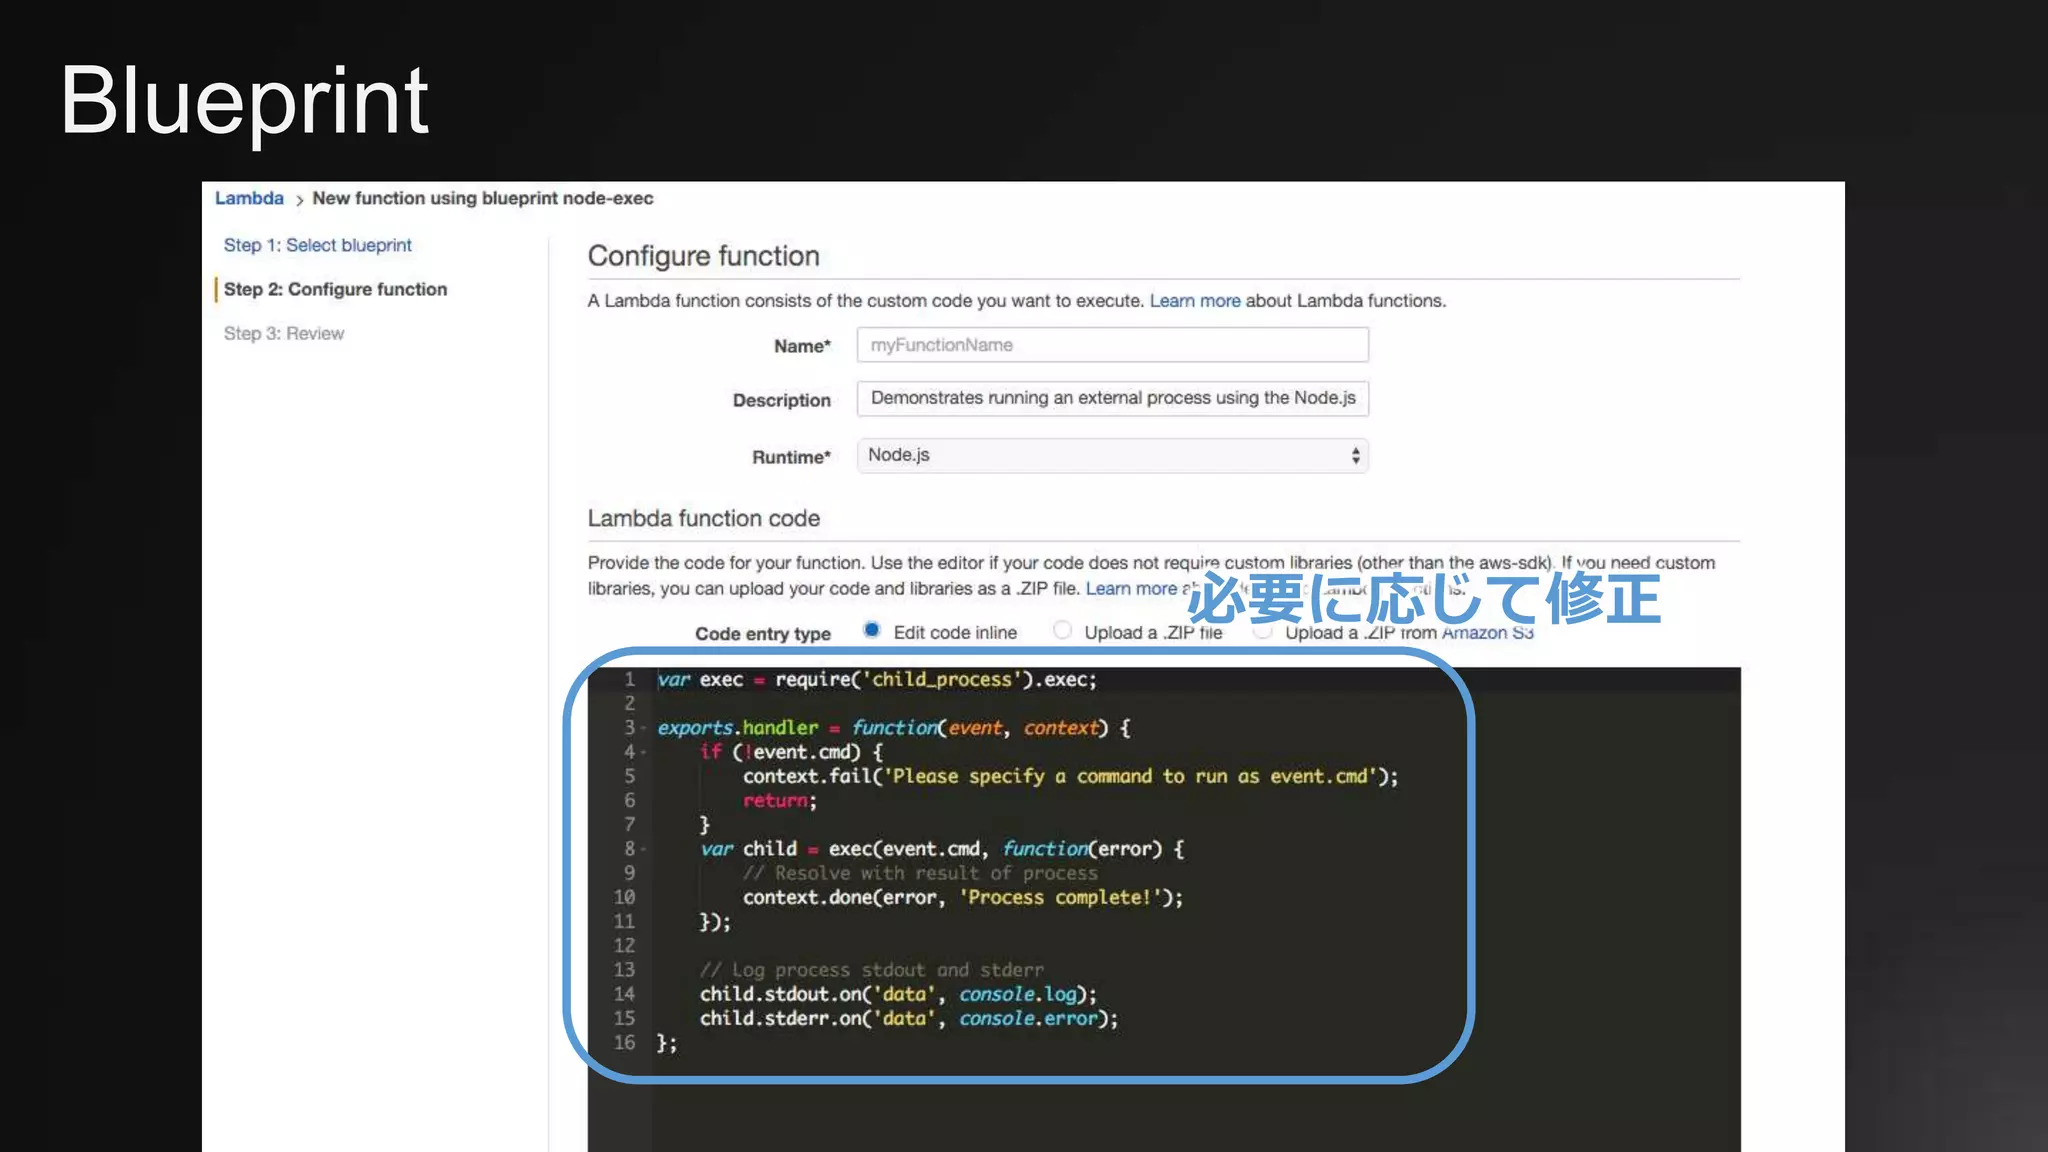Screen dimensions: 2048x1152
Task: Collapse code fold arrow at line 8
Action: tap(643, 849)
